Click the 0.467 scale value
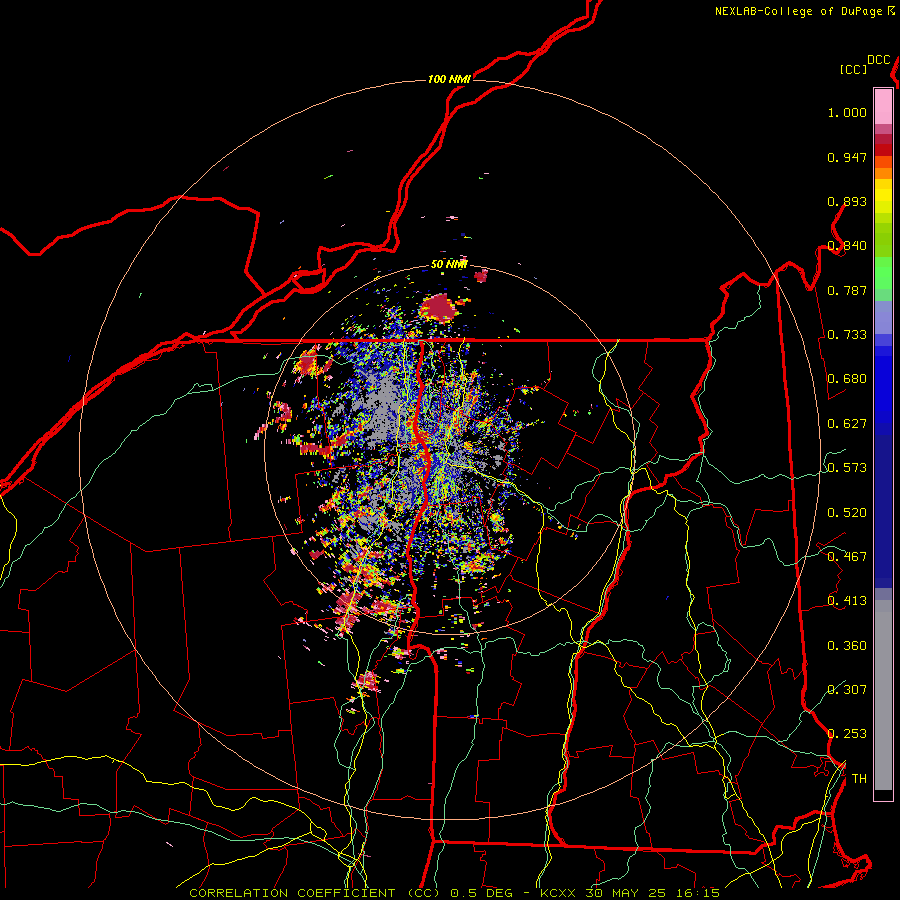The width and height of the screenshot is (900, 900). pyautogui.click(x=847, y=557)
